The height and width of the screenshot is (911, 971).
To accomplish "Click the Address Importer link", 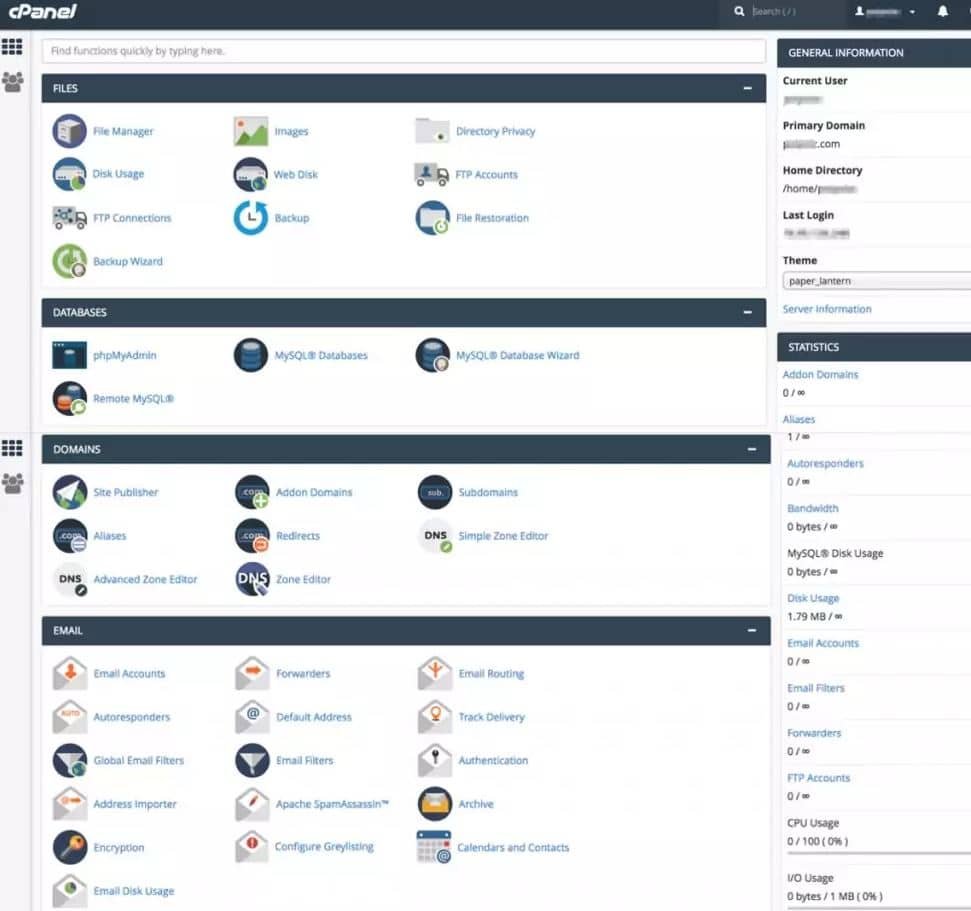I will point(134,804).
